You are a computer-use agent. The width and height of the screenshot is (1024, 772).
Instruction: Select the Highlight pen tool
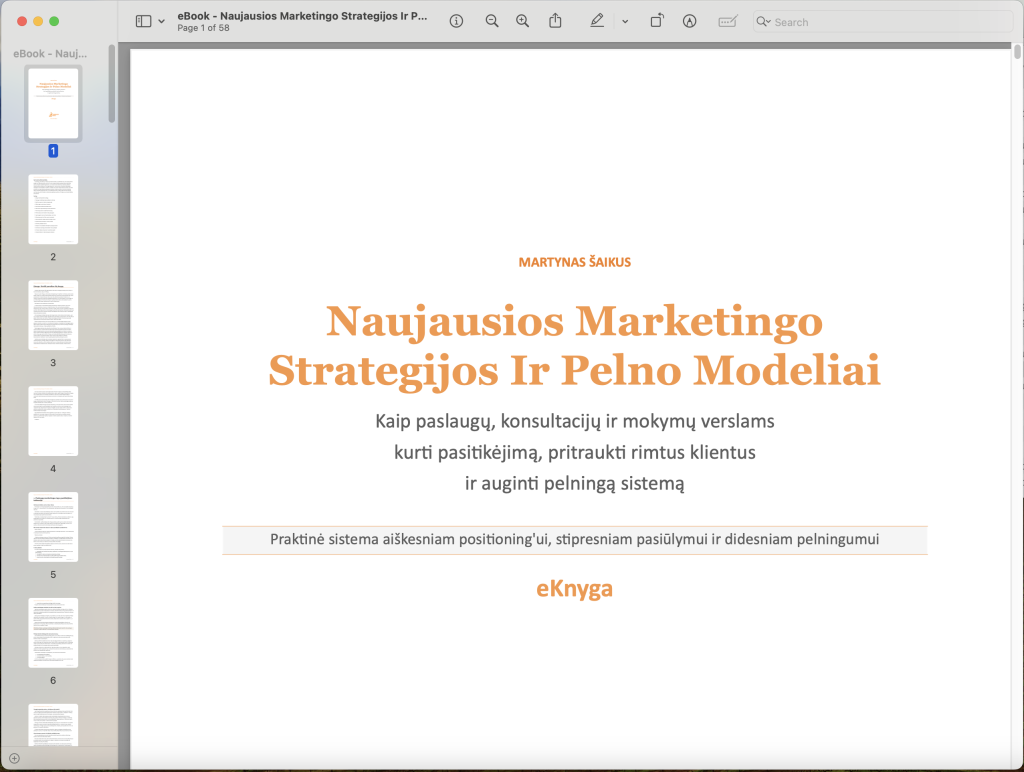point(597,21)
